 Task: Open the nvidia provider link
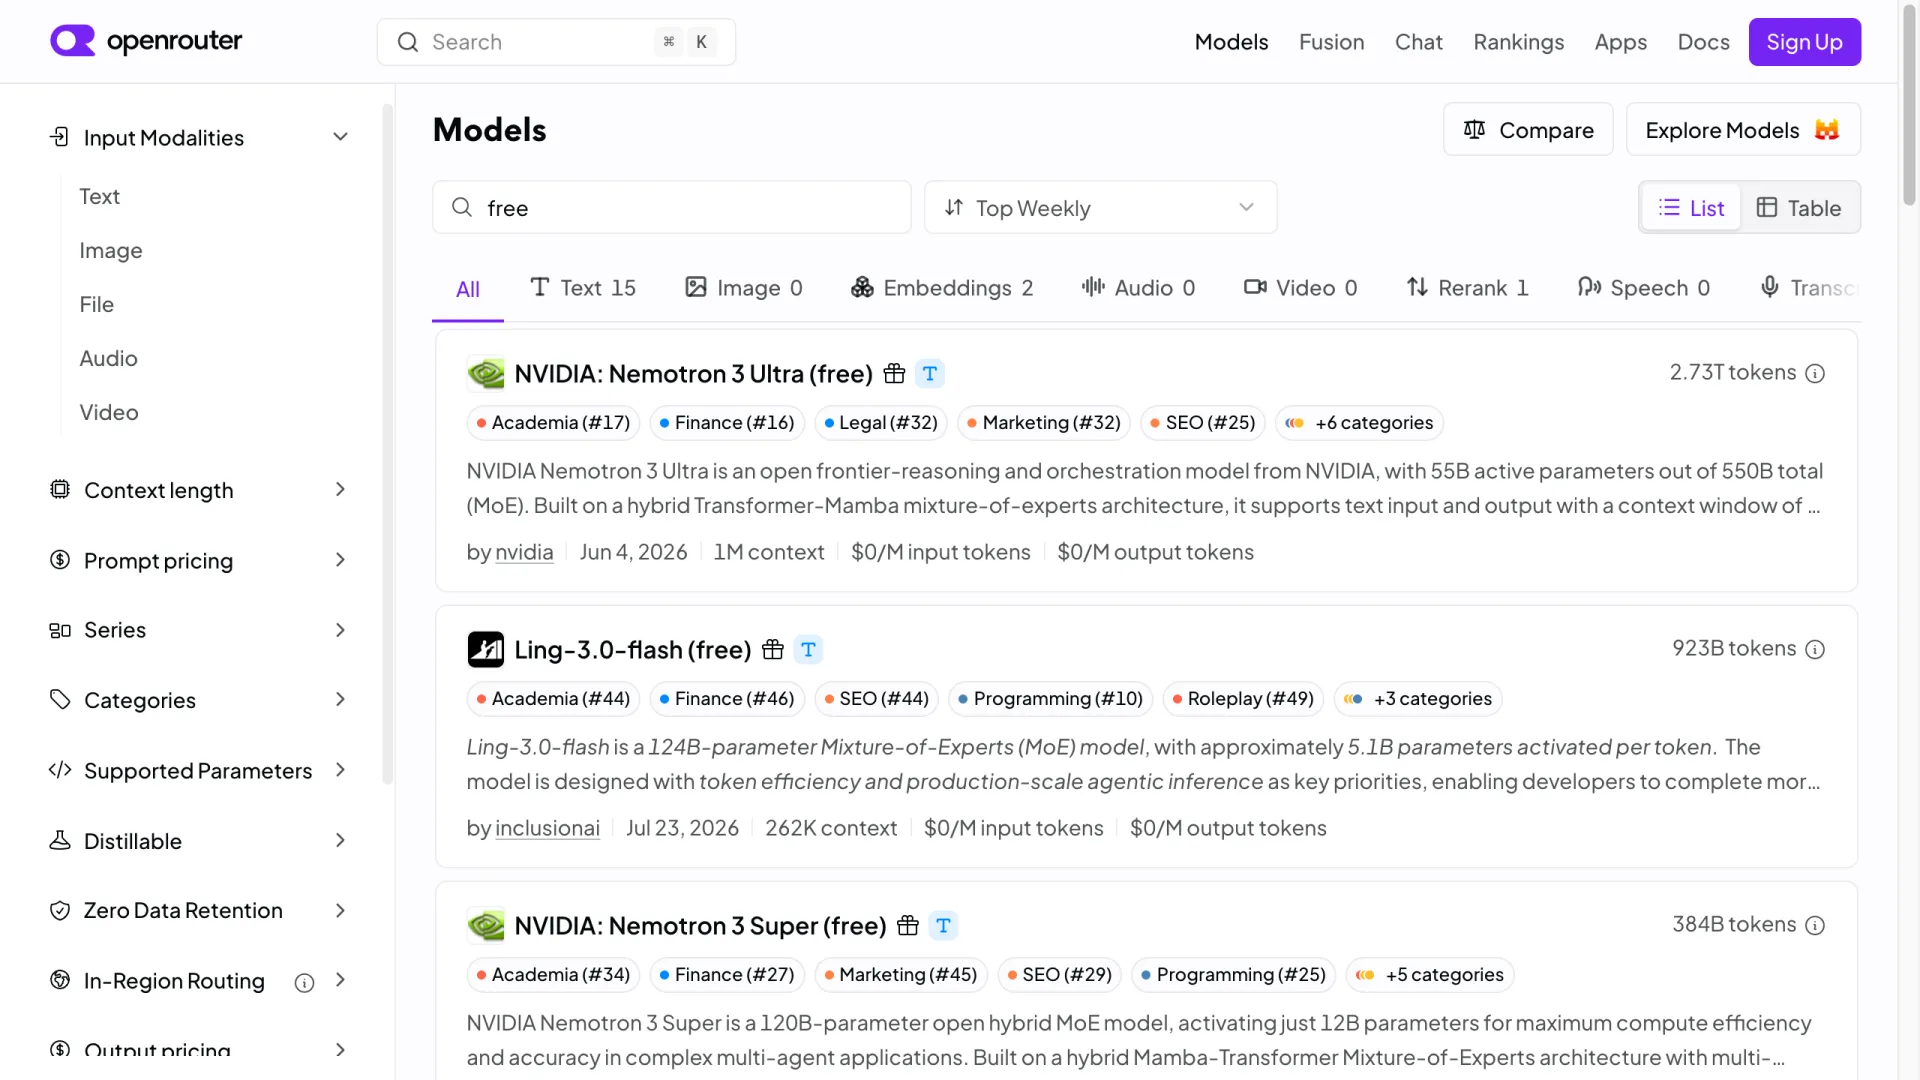pos(524,552)
